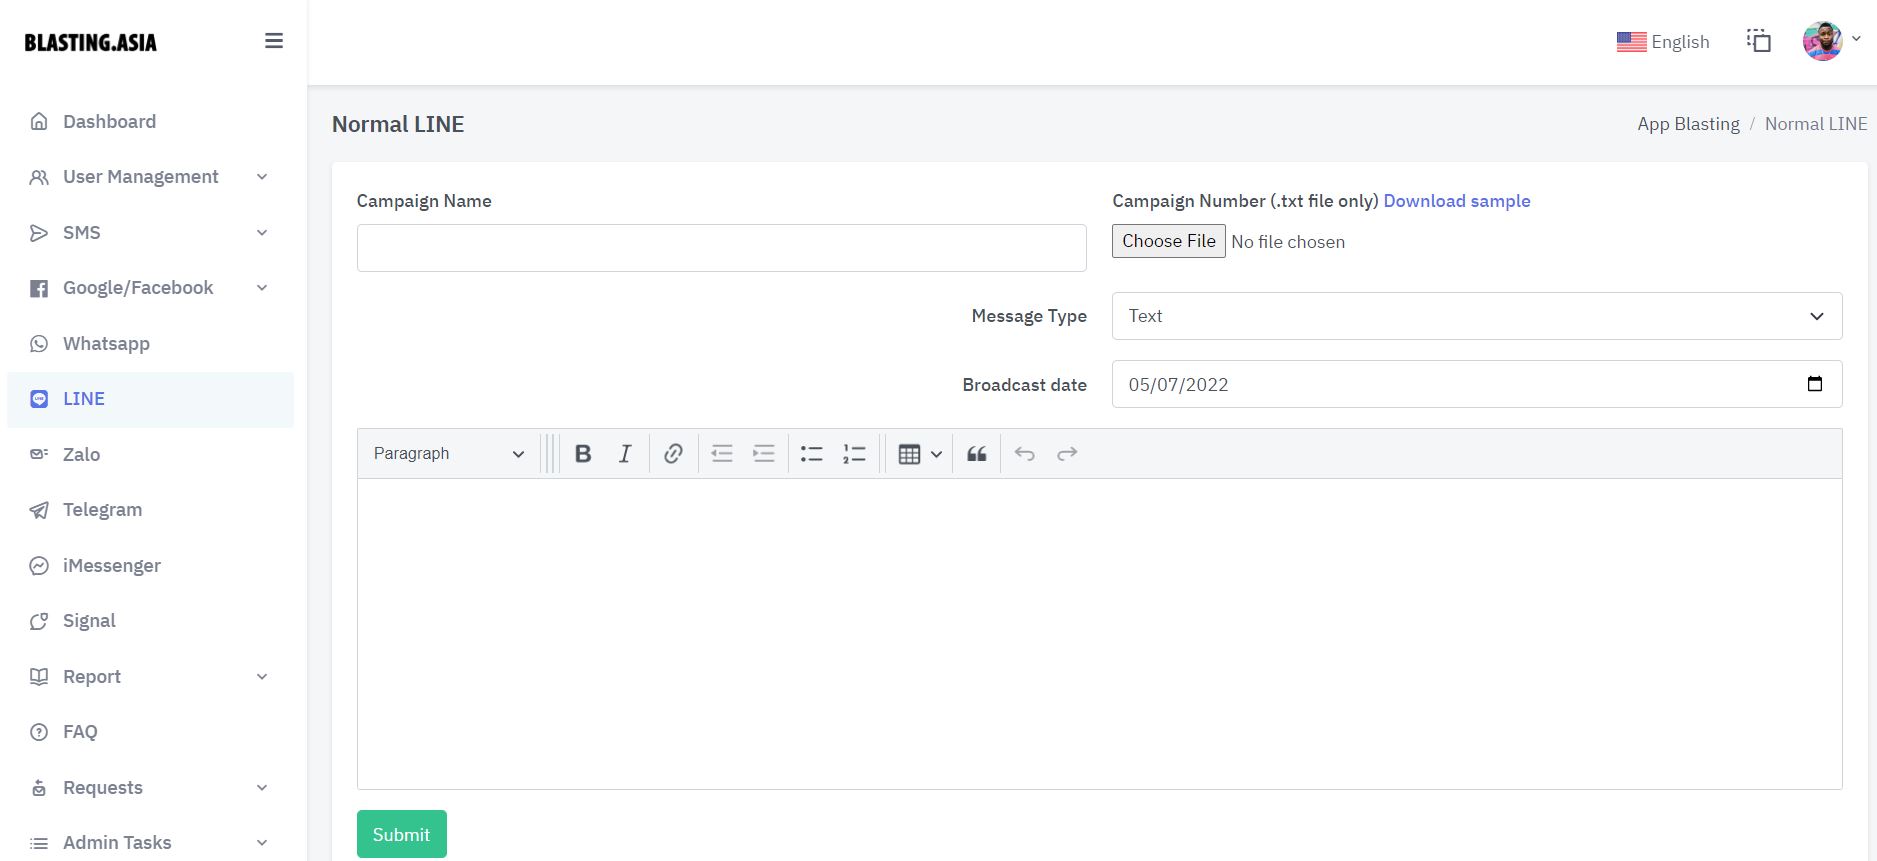Insert a link using the link icon

pos(673,454)
